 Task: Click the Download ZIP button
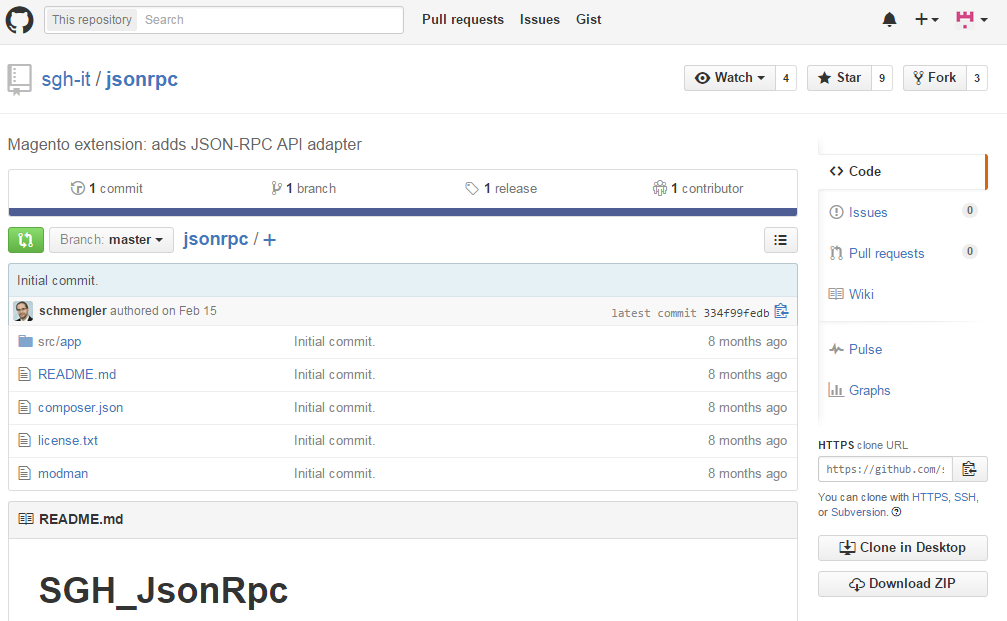pyautogui.click(x=902, y=584)
